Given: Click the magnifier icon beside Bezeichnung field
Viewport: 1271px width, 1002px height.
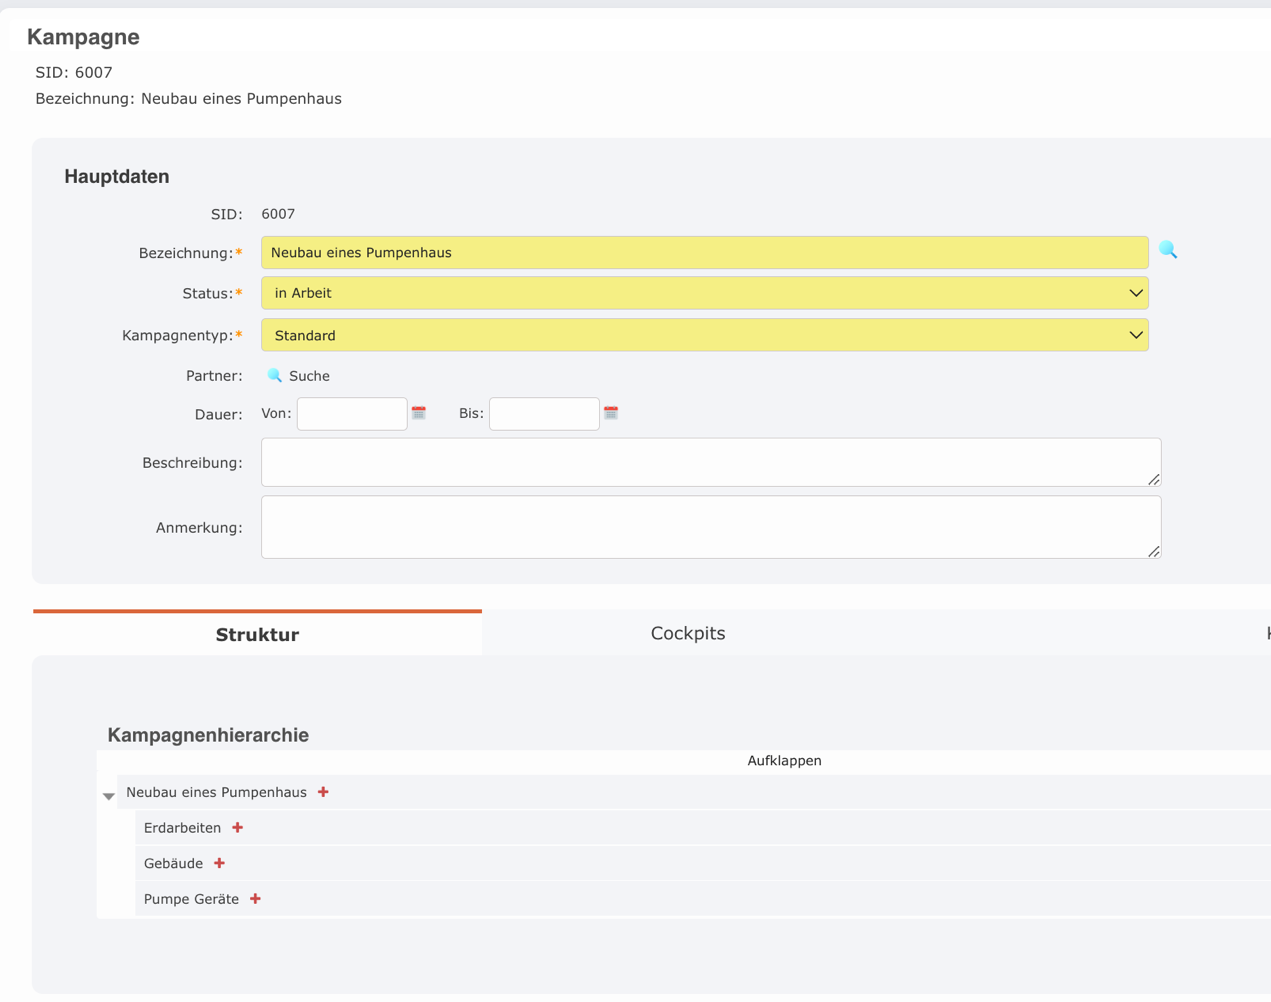Looking at the screenshot, I should pyautogui.click(x=1168, y=250).
